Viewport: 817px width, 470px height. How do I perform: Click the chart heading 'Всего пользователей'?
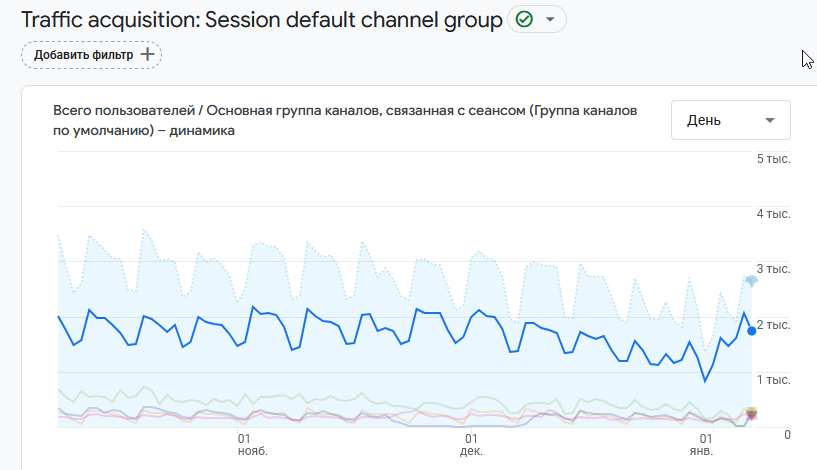click(118, 110)
